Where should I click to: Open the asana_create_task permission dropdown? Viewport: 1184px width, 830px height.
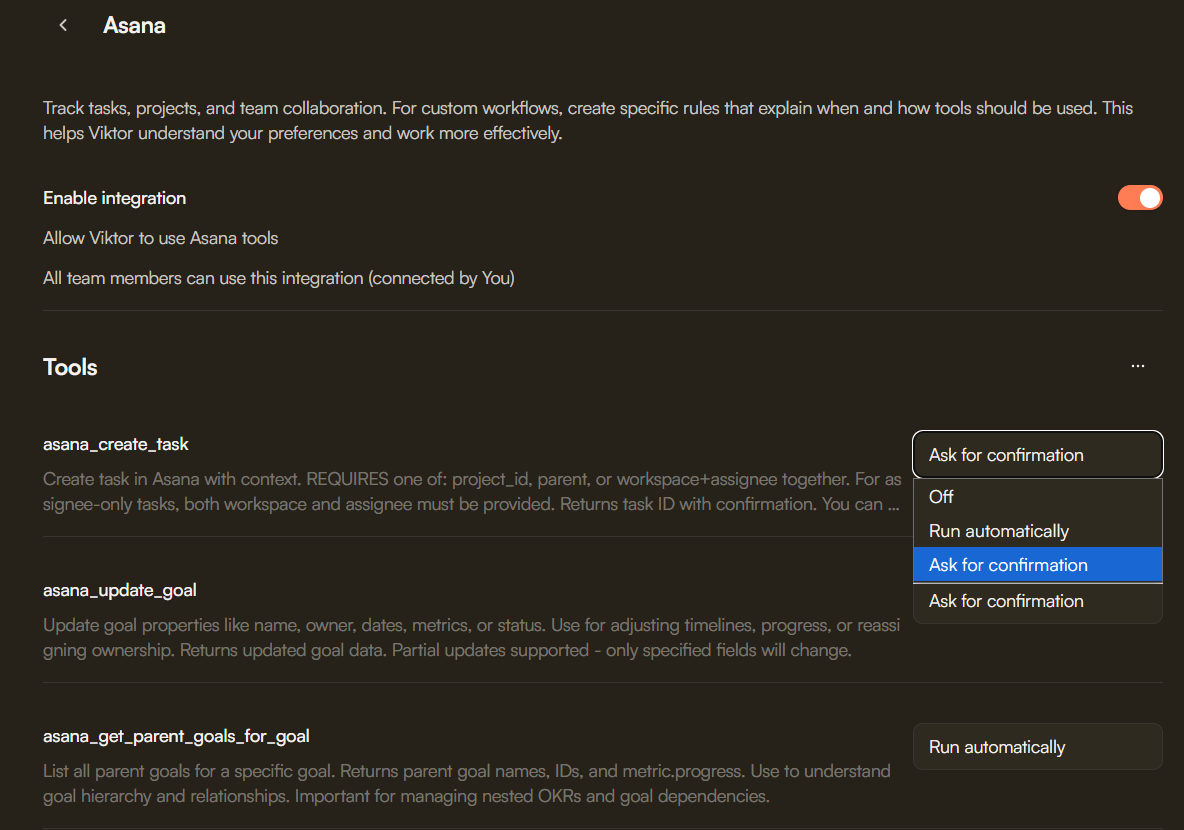(1038, 455)
